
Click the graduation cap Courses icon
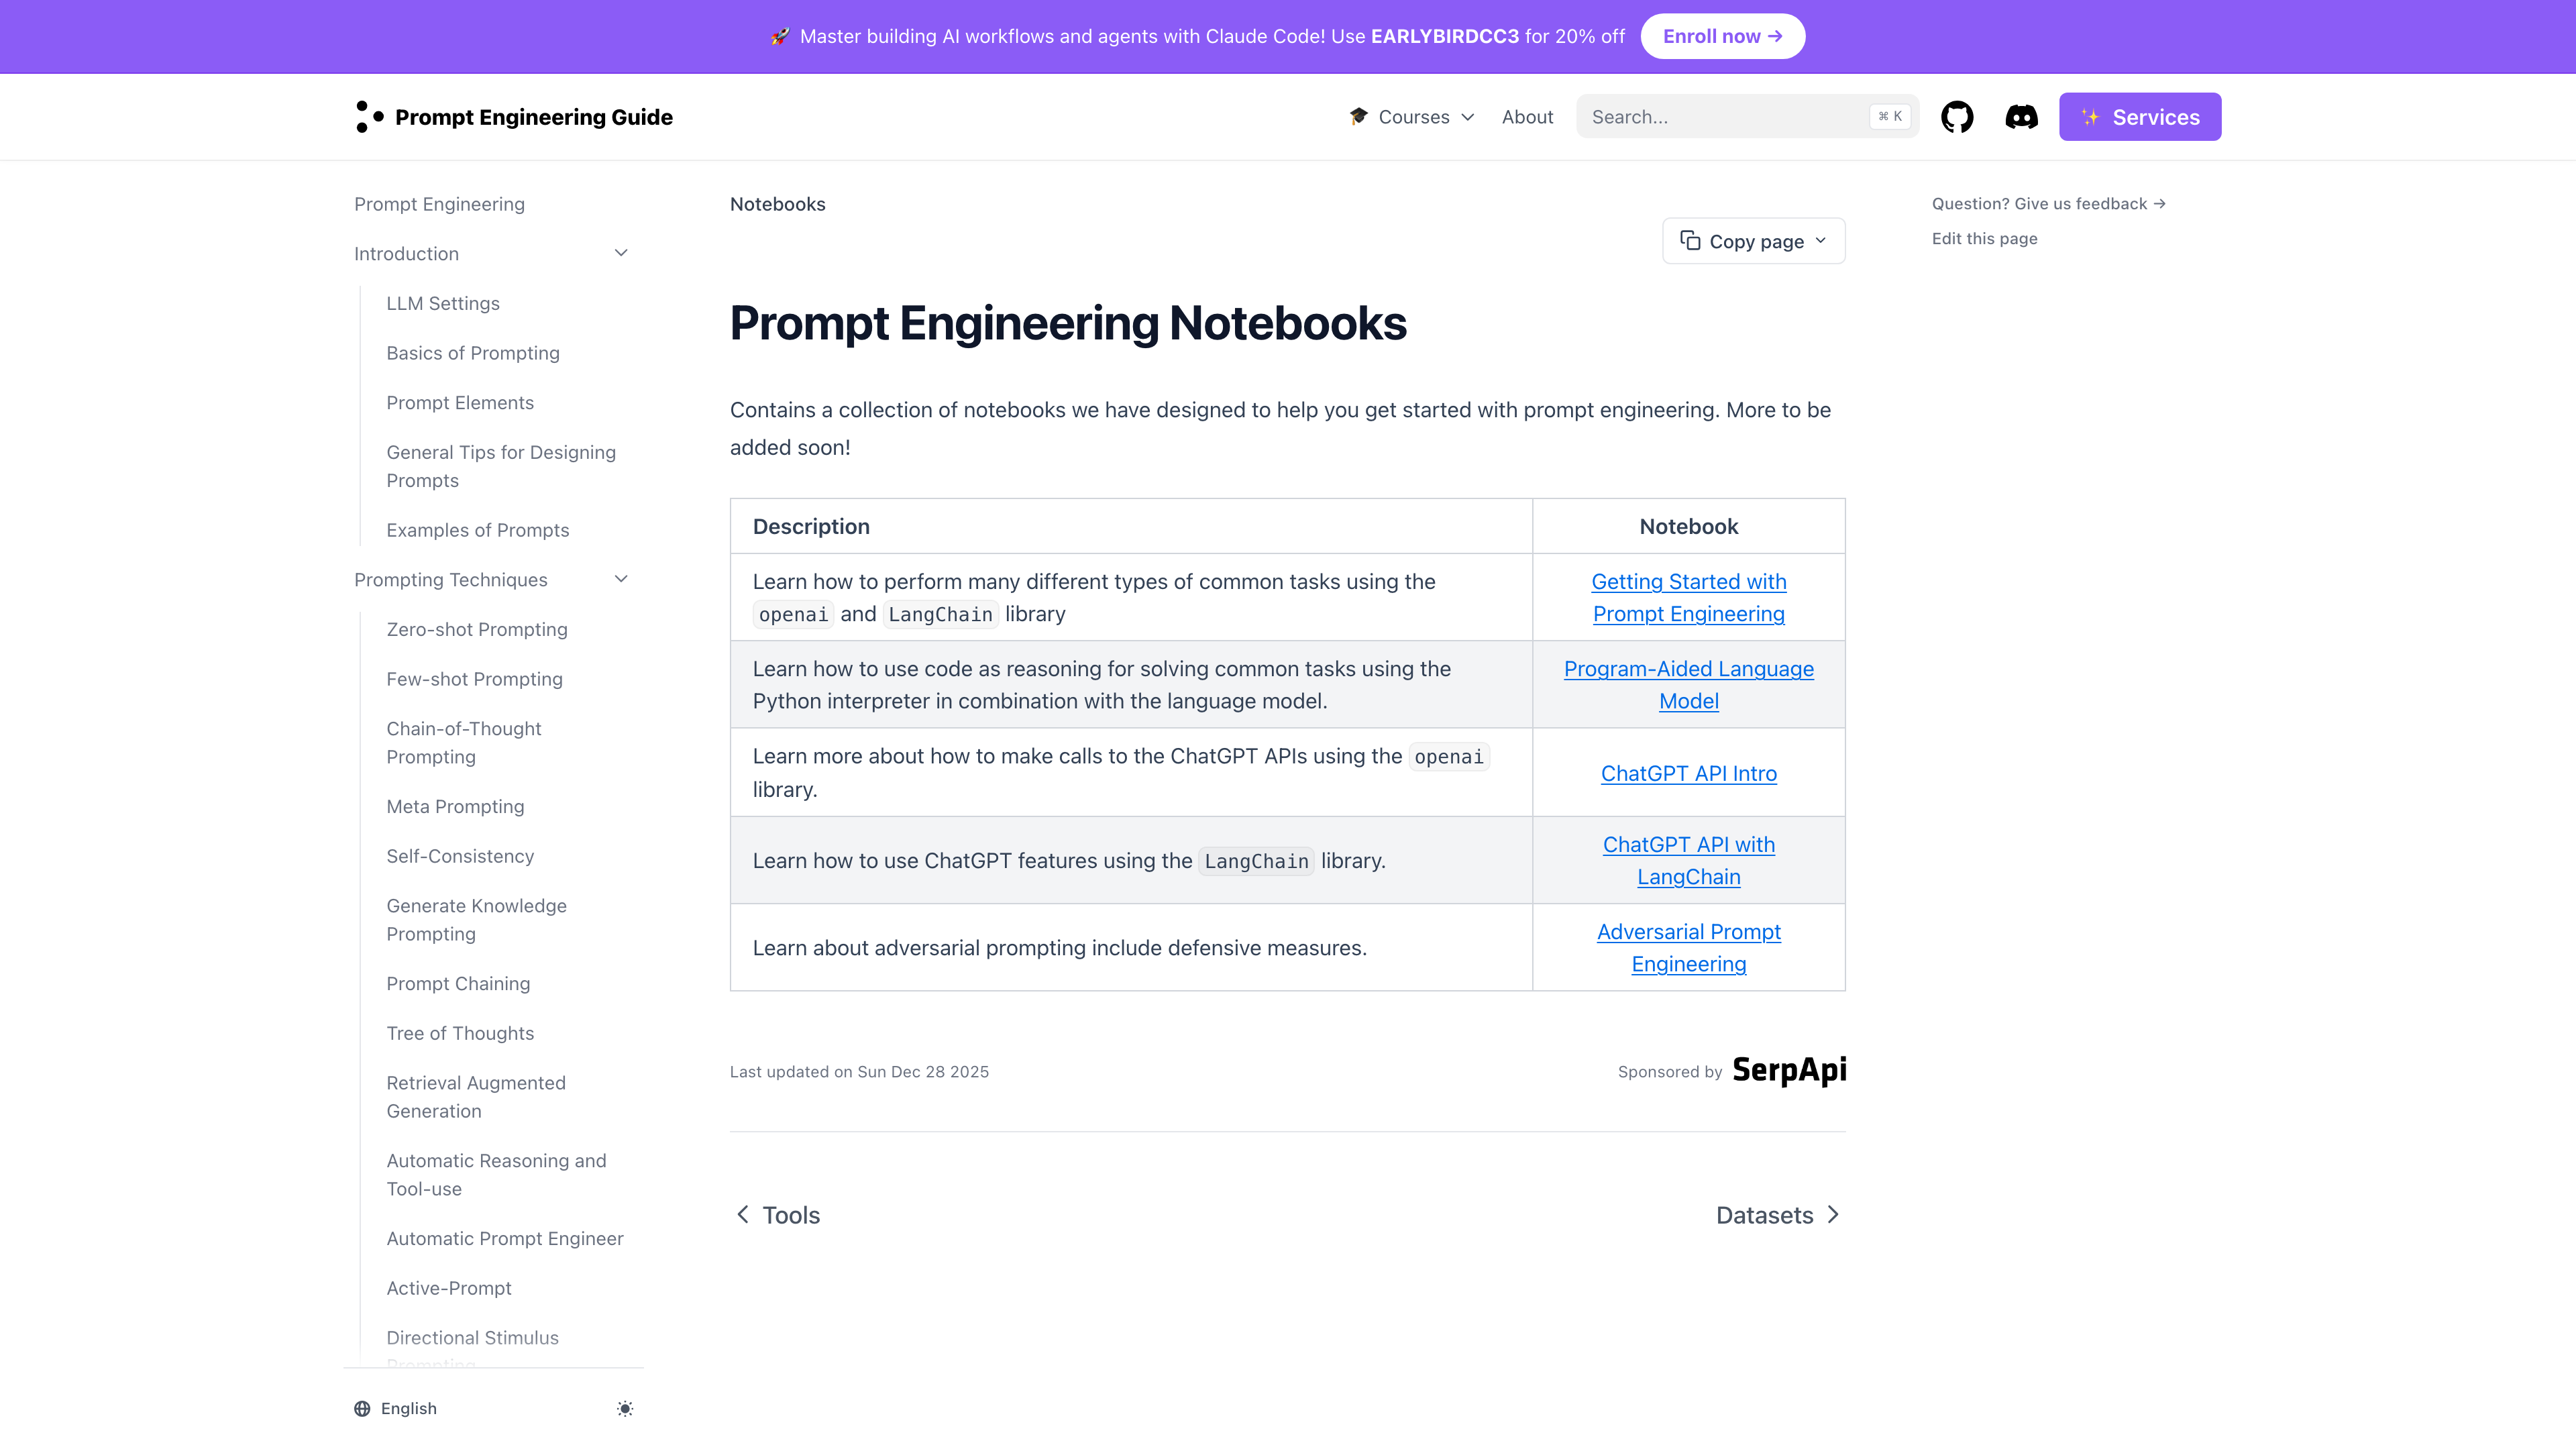pos(1358,116)
